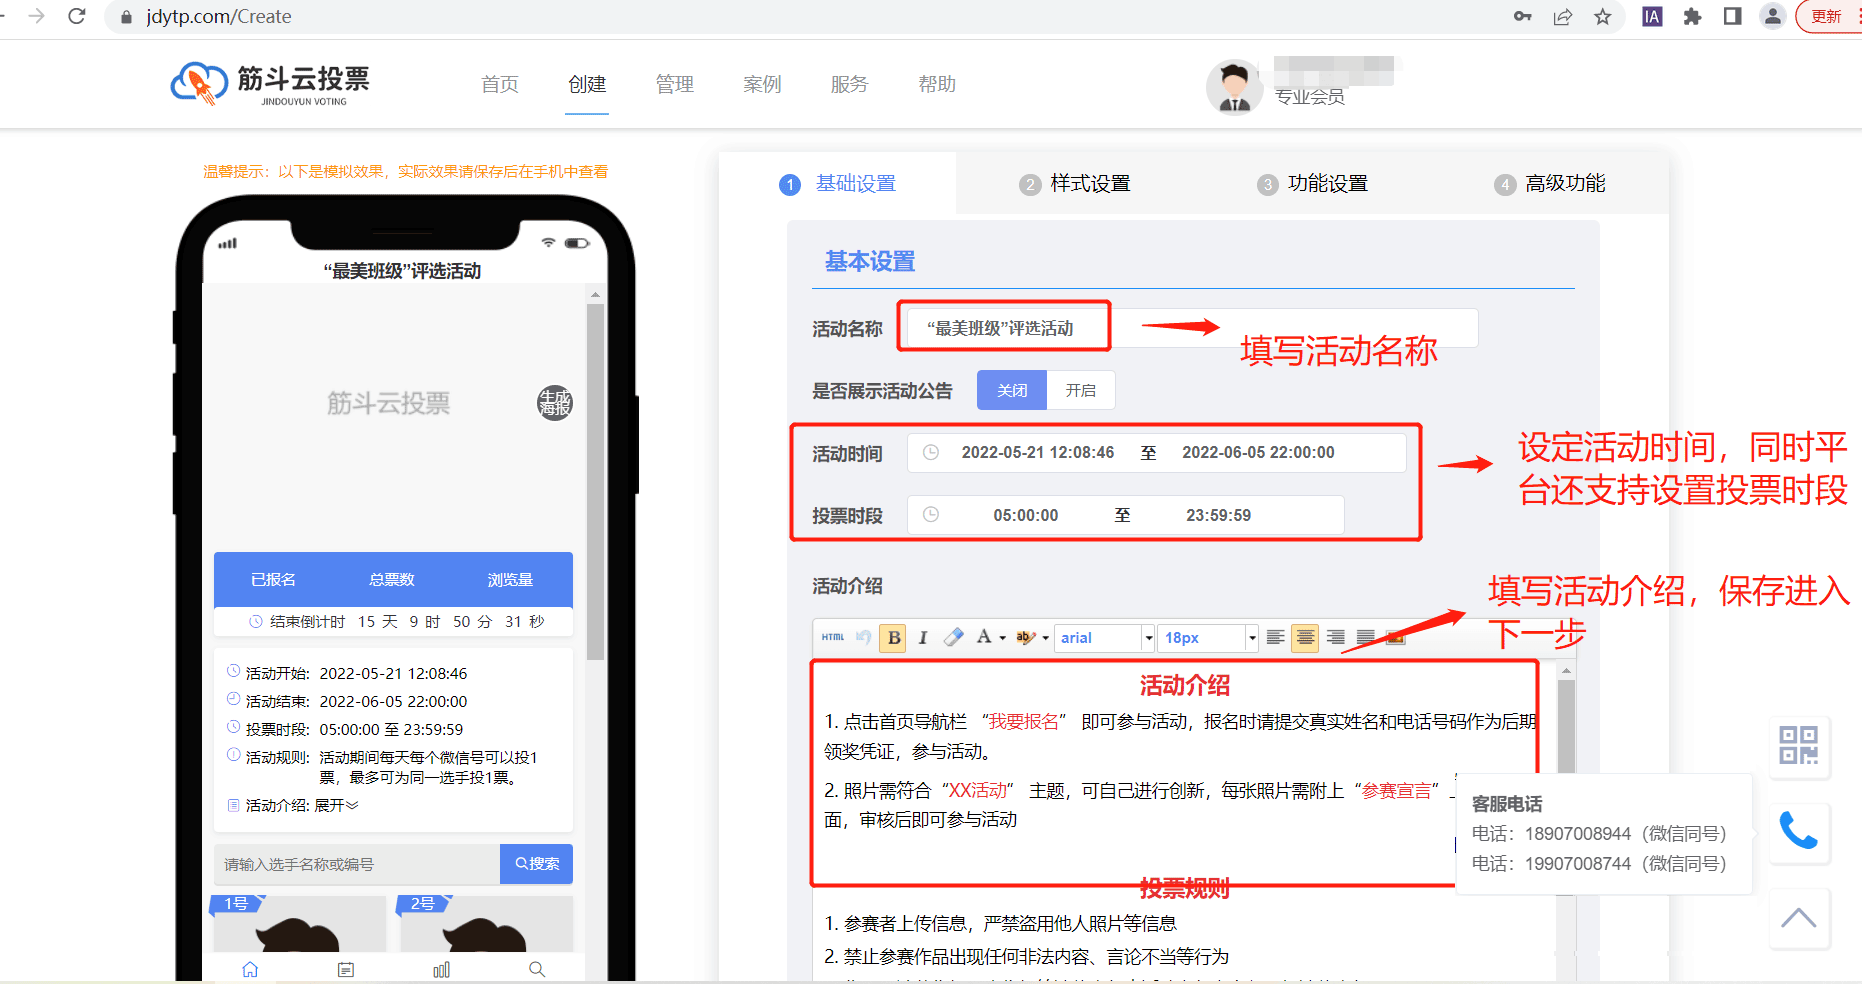This screenshot has width=1862, height=984.
Task: Click the share page icon in address bar
Action: (1563, 16)
